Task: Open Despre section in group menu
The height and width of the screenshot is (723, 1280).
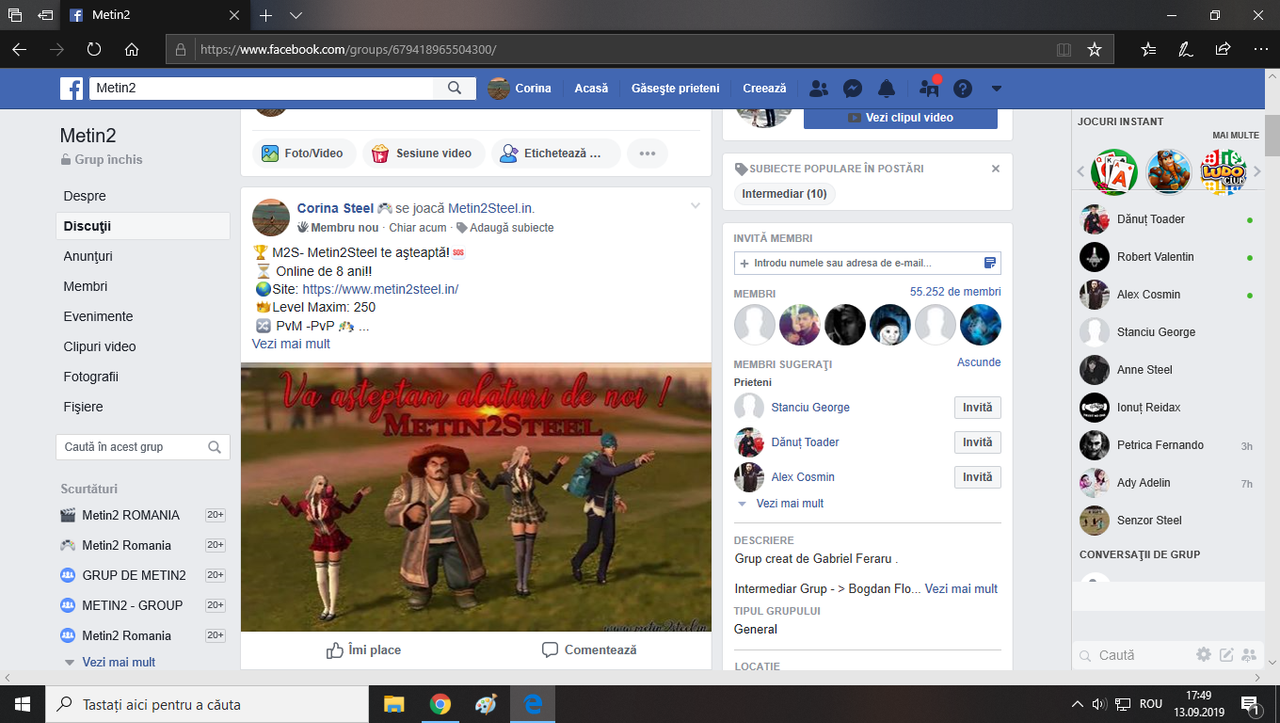Action: (x=85, y=196)
